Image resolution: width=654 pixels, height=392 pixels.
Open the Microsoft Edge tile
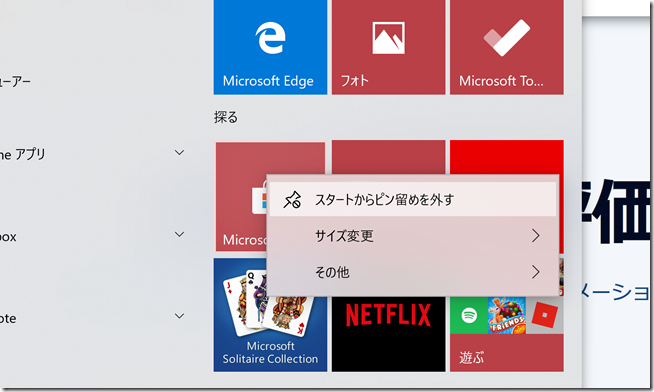[x=270, y=47]
